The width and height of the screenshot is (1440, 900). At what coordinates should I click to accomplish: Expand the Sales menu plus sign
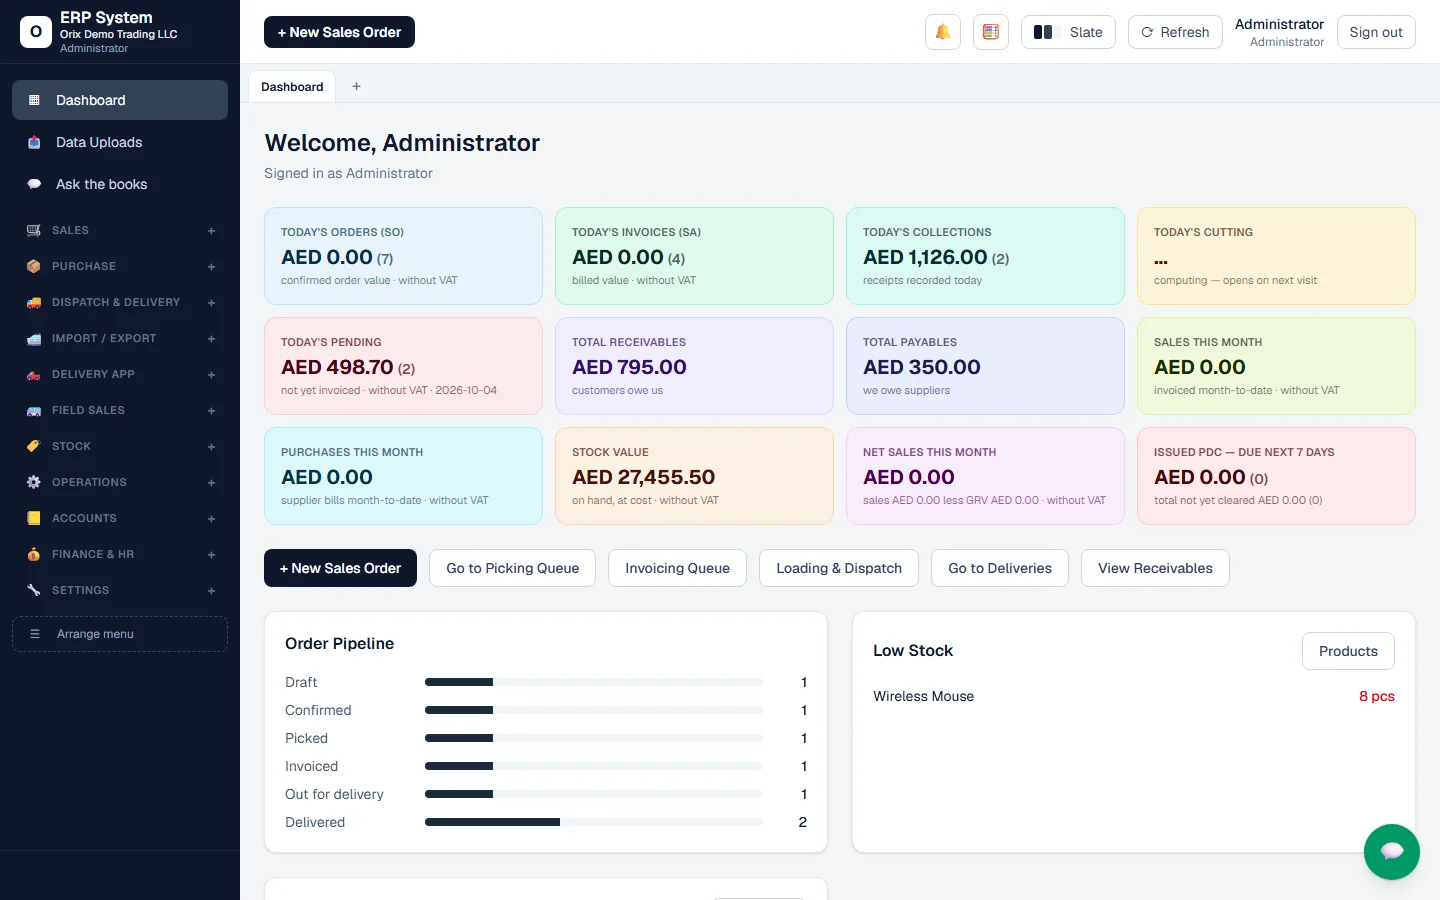point(211,231)
